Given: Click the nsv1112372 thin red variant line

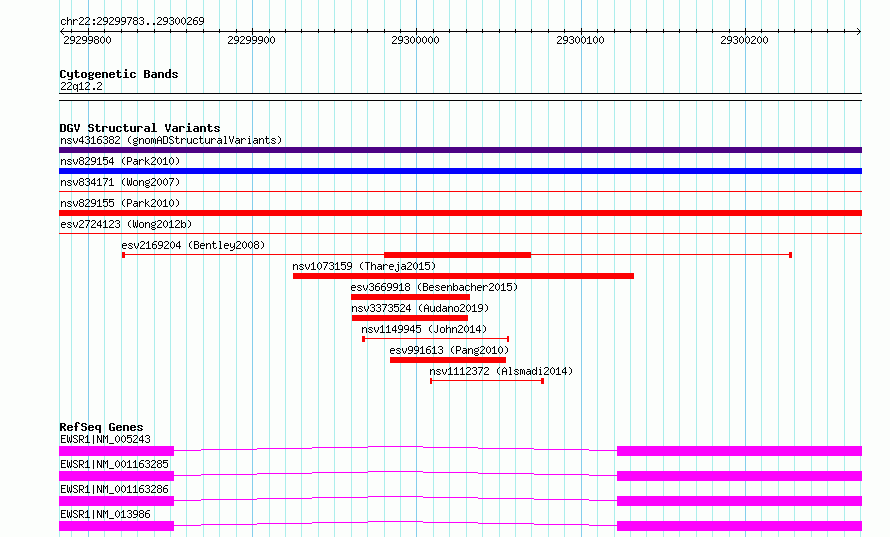Looking at the screenshot, I should [x=487, y=381].
